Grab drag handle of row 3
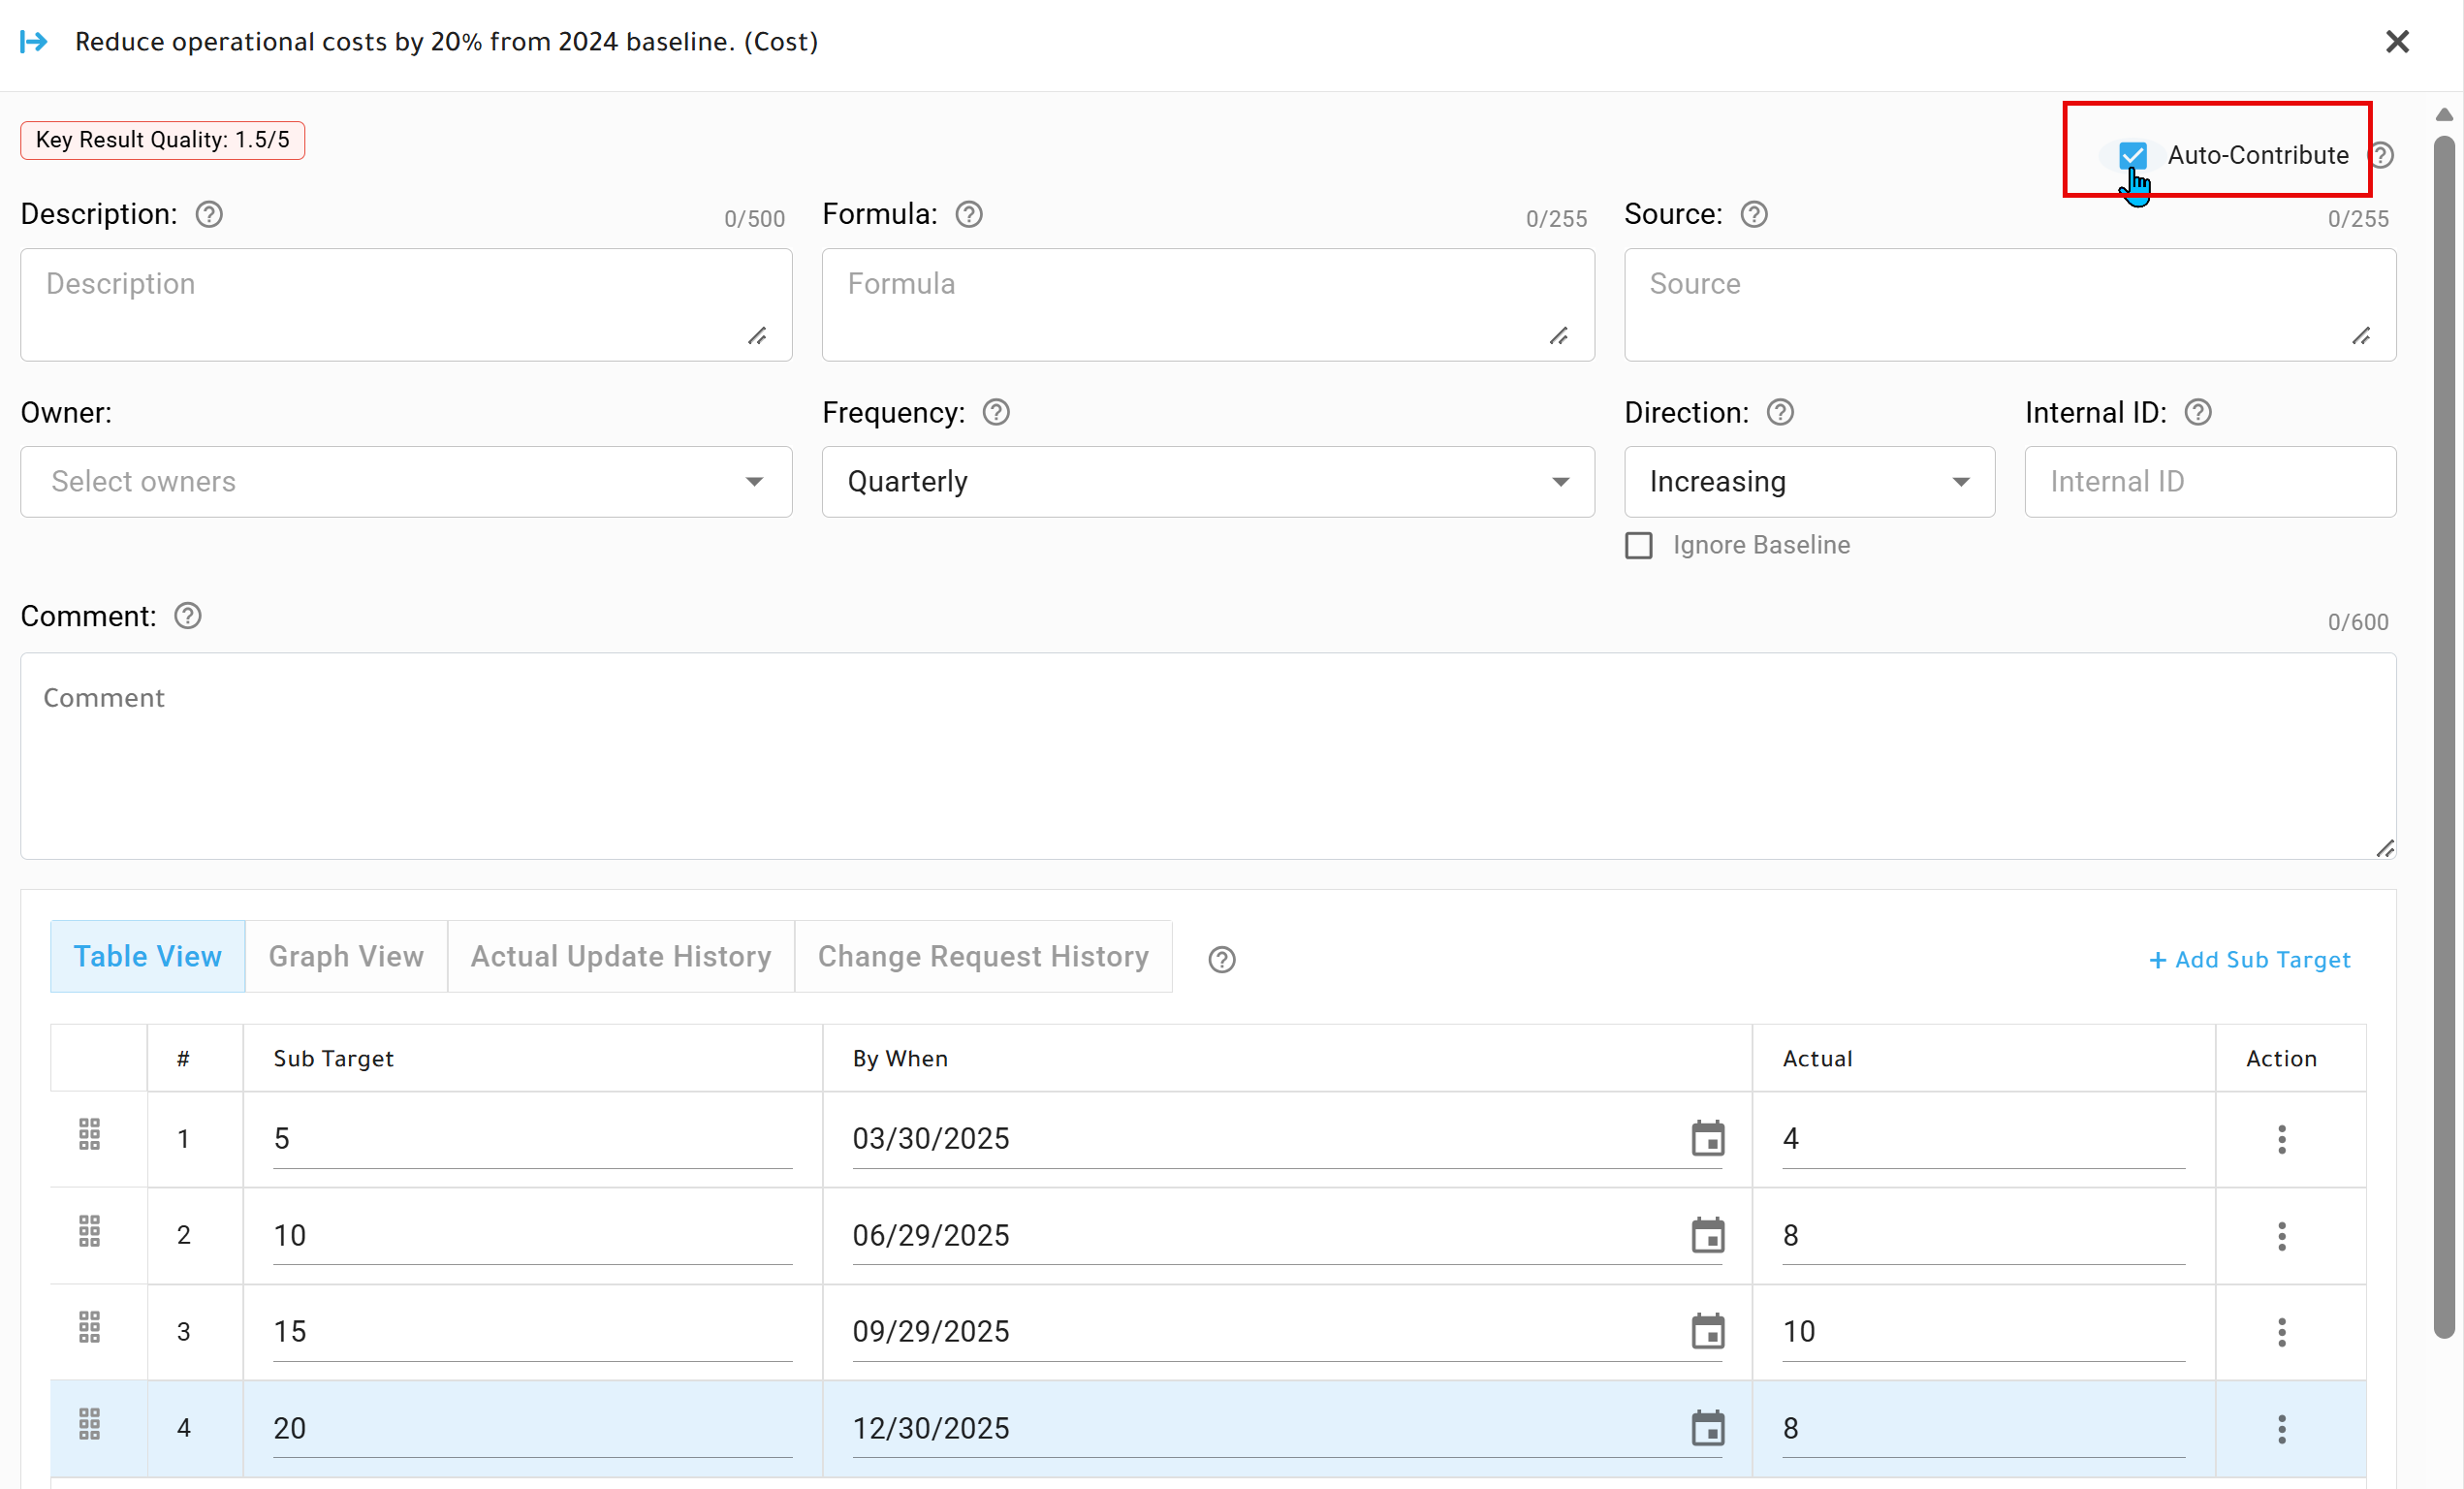This screenshot has width=2464, height=1489. pos(89,1327)
